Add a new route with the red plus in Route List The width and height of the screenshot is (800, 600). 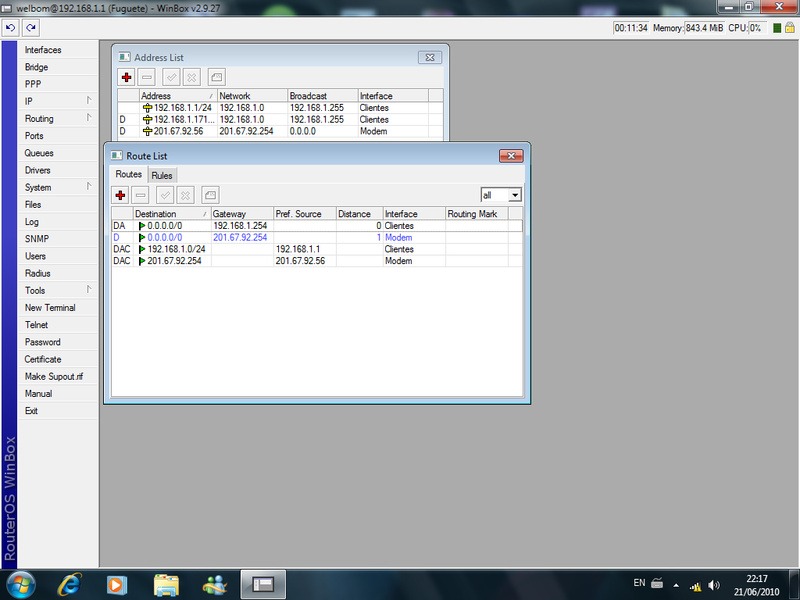(x=120, y=195)
